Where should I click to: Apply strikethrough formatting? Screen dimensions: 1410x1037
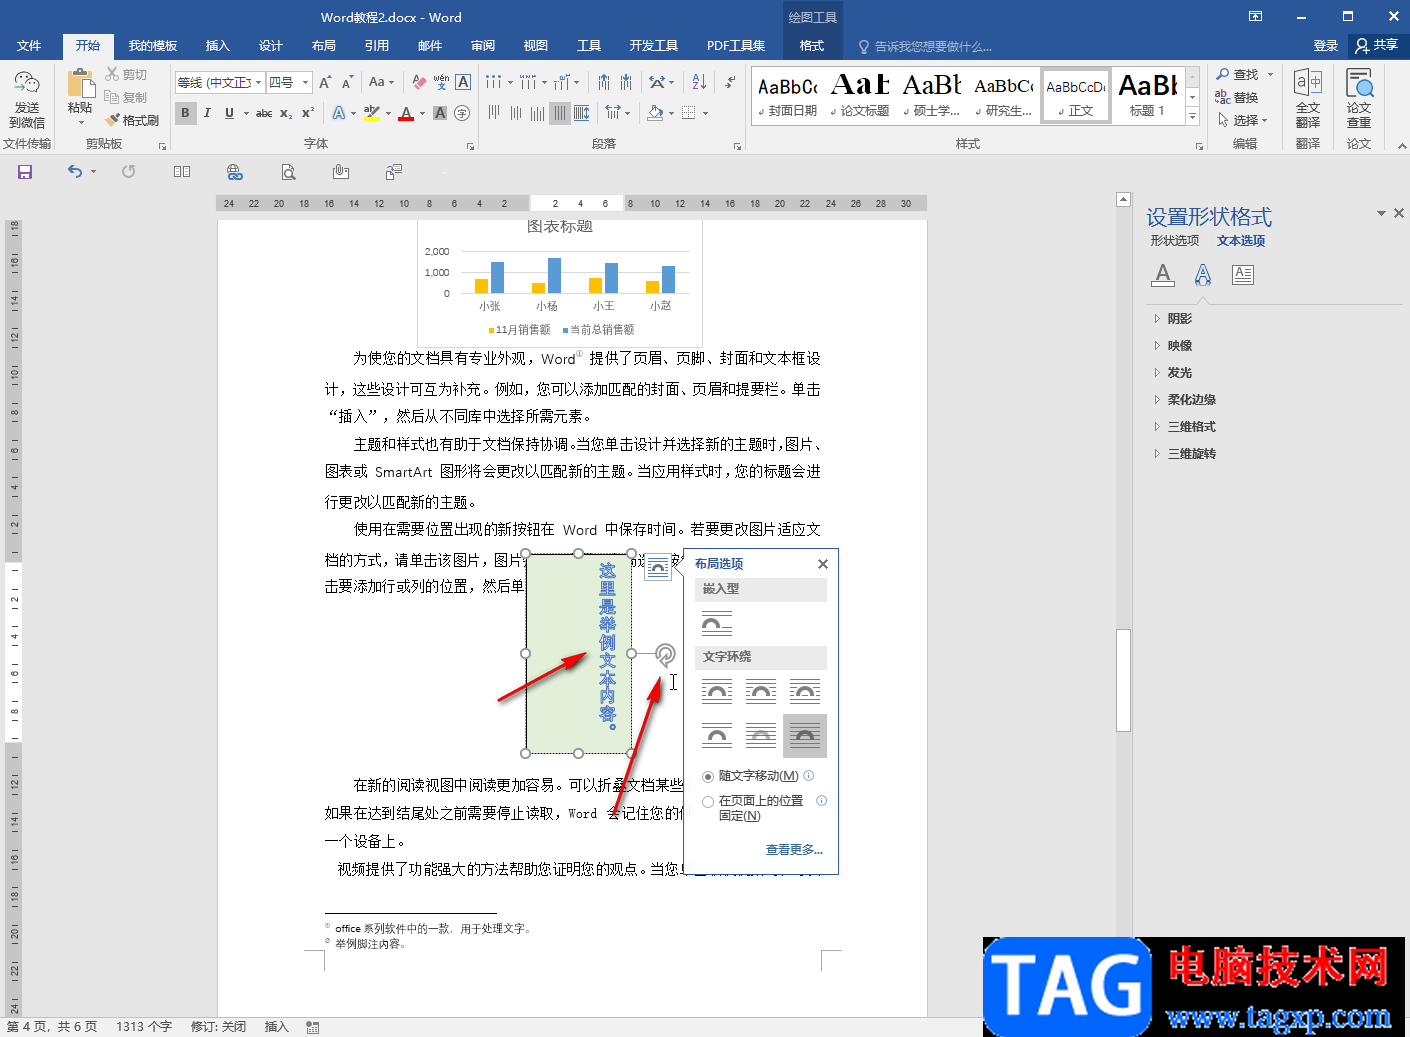264,113
